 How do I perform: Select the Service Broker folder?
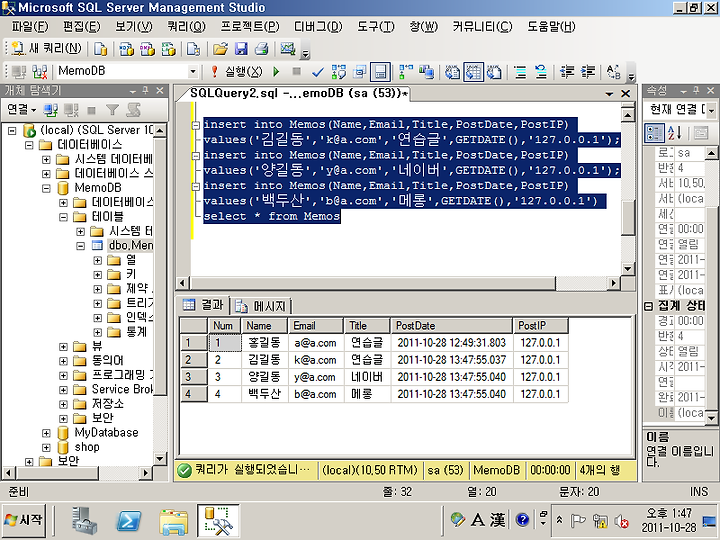123,389
